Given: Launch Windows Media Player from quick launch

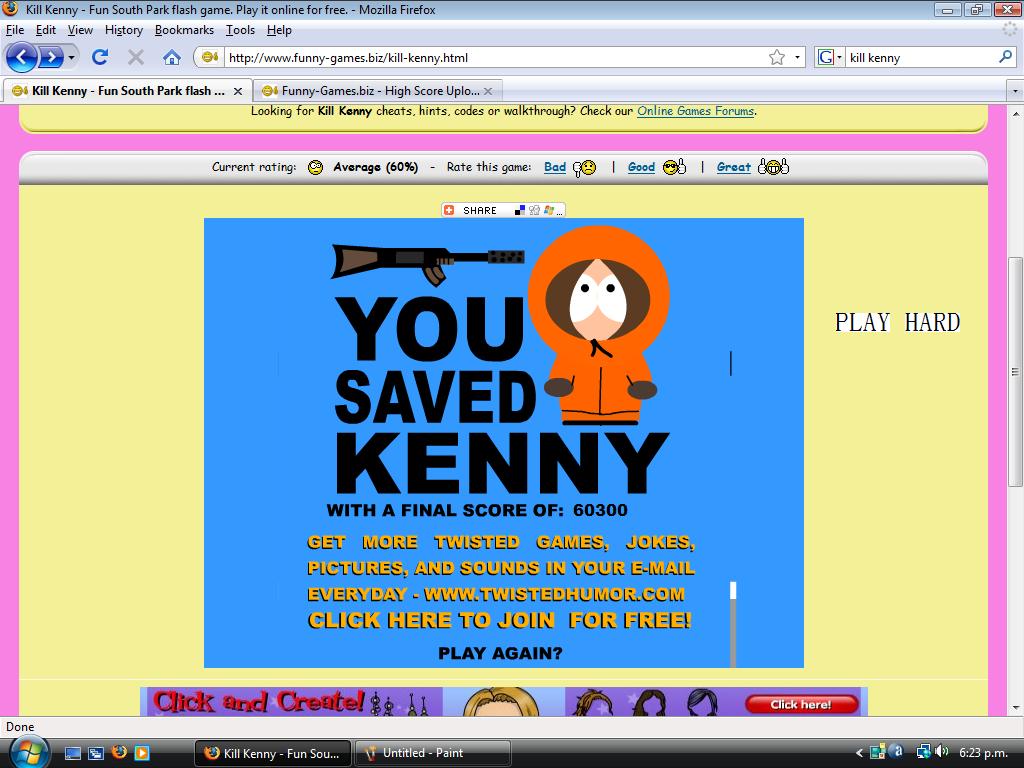Looking at the screenshot, I should click(142, 753).
